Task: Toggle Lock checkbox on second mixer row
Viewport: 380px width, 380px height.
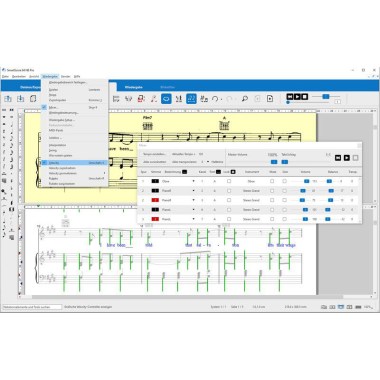Action: click(229, 191)
